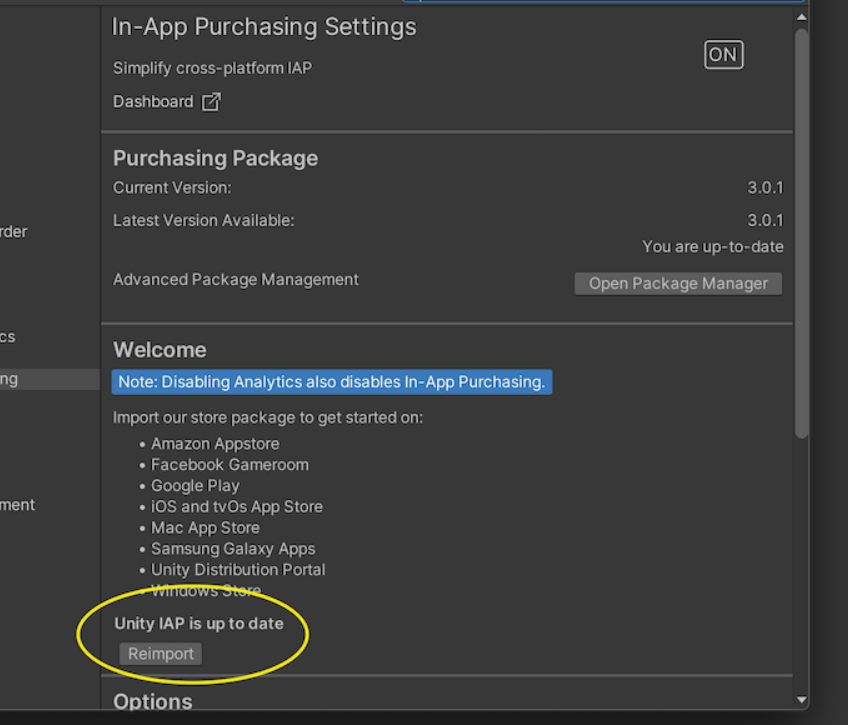Viewport: 848px width, 725px height.
Task: Click the Dashboard link text
Action: click(x=153, y=102)
